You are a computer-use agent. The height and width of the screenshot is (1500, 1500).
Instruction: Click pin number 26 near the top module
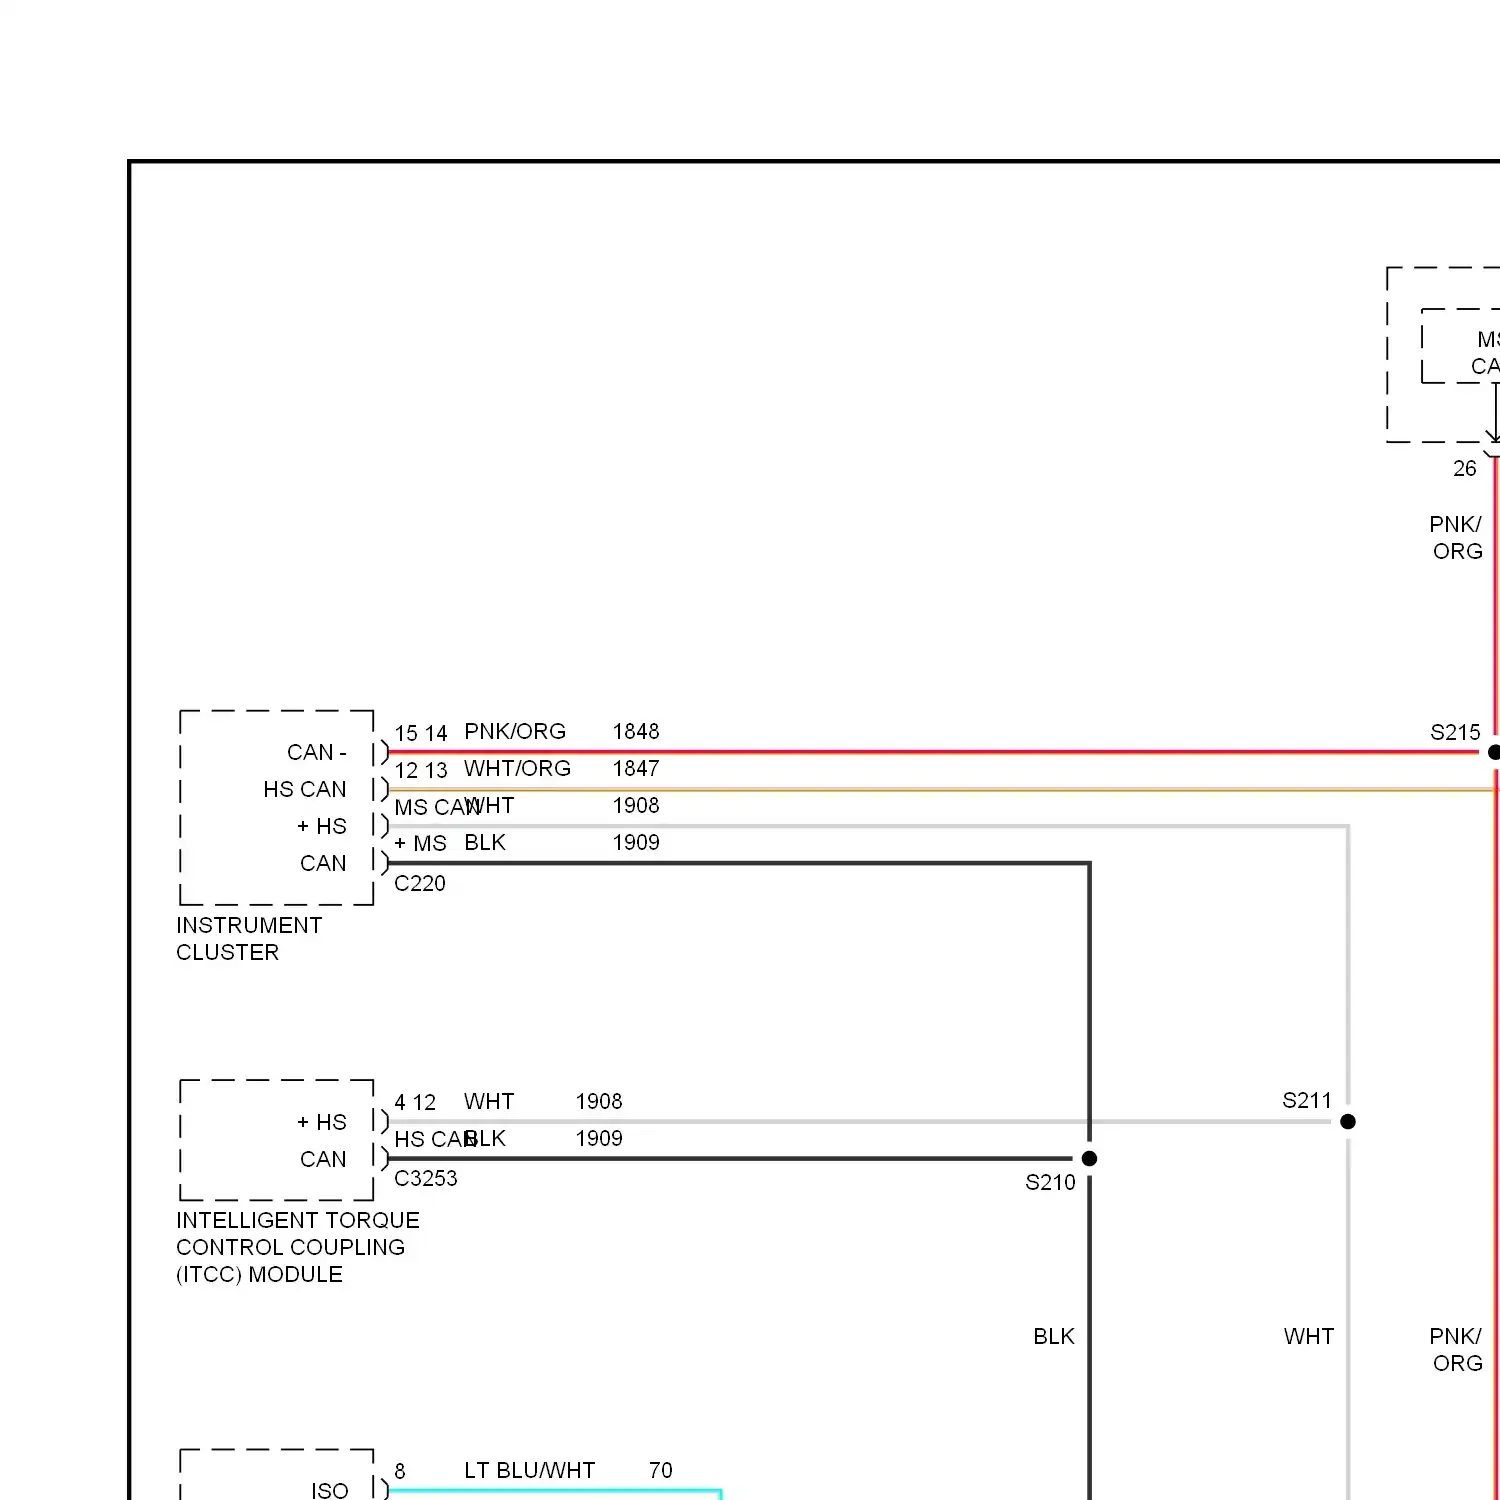tap(1465, 469)
